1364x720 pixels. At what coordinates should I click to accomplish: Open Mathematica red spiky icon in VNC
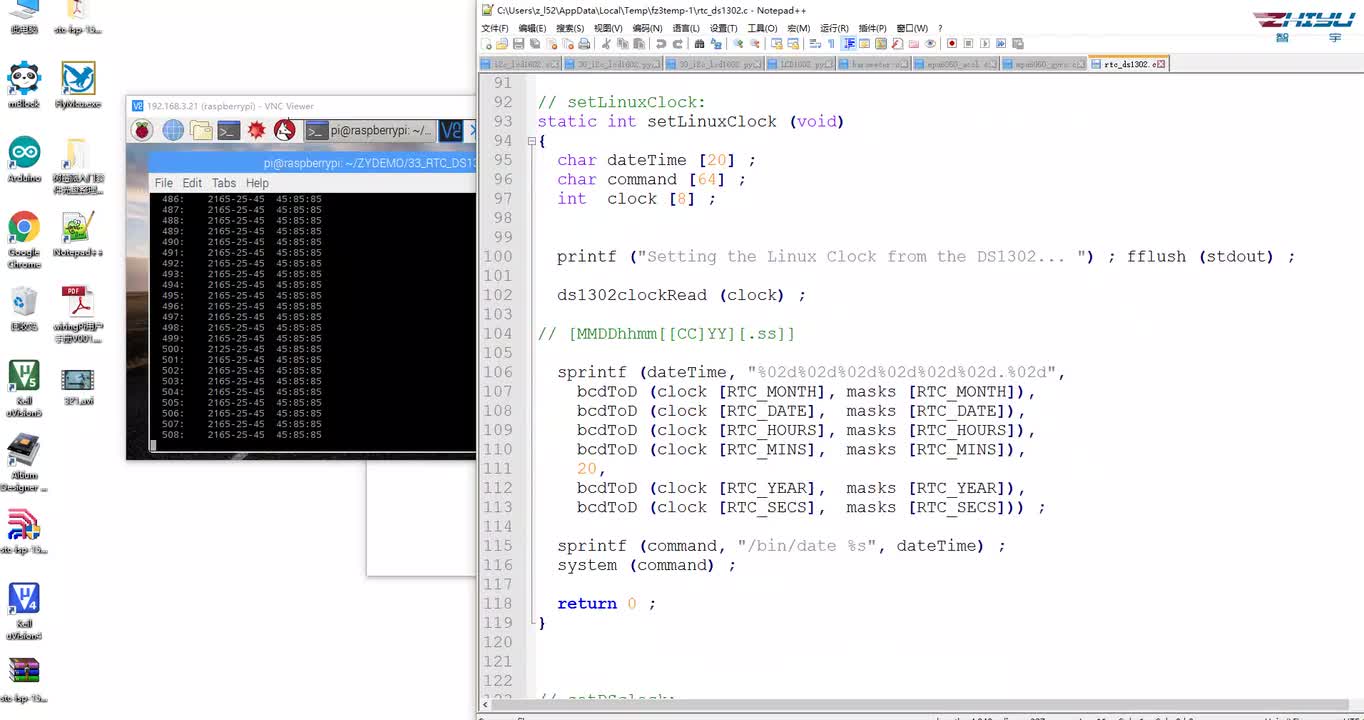click(257, 130)
